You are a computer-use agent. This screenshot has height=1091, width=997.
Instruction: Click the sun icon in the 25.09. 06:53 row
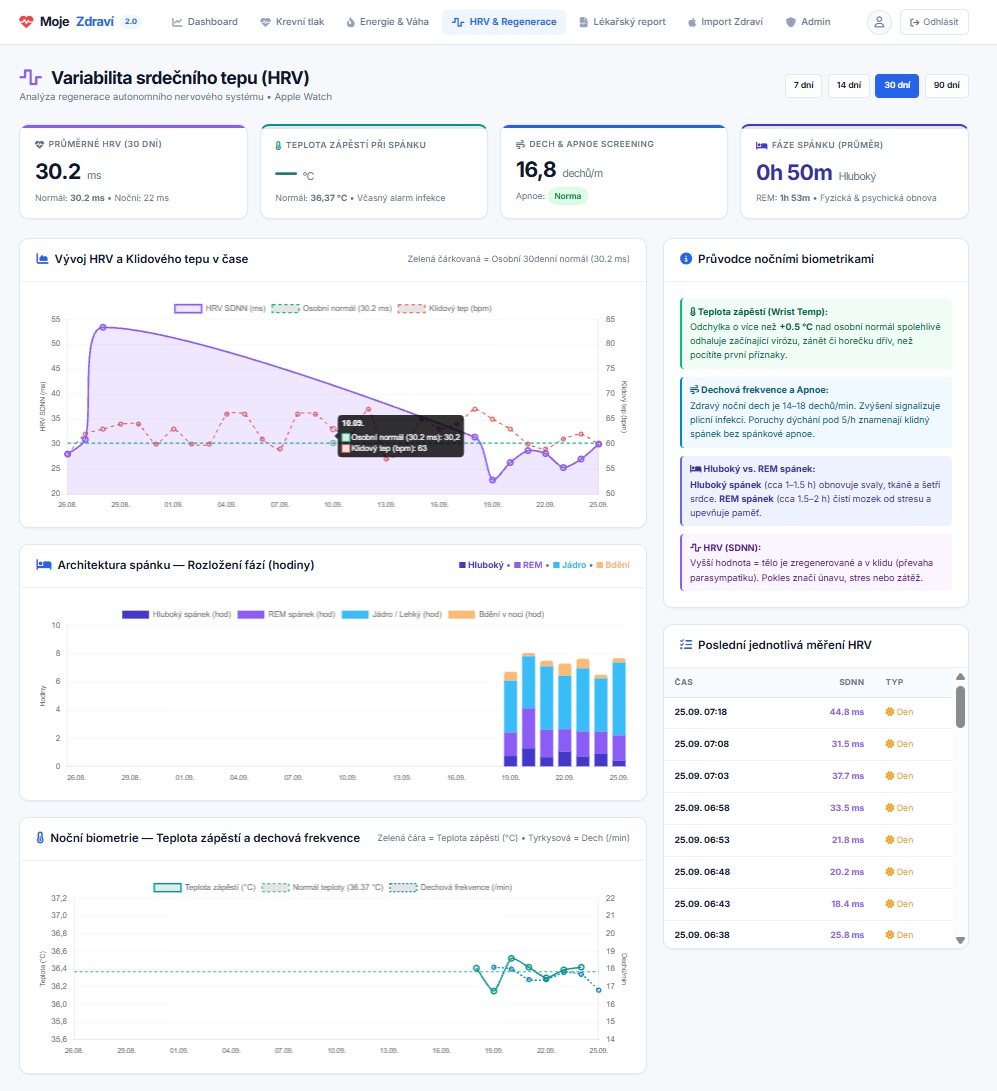(889, 840)
